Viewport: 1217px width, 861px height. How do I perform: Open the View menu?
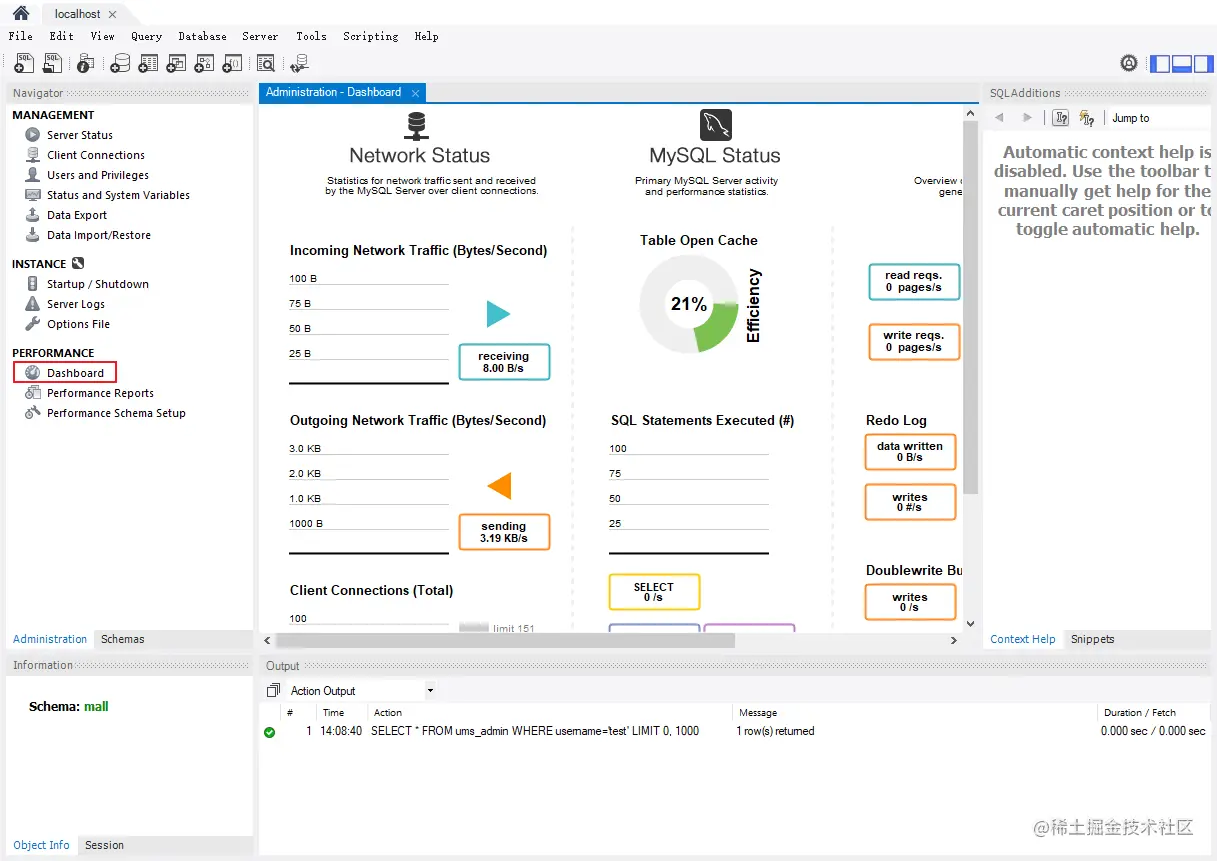click(103, 36)
